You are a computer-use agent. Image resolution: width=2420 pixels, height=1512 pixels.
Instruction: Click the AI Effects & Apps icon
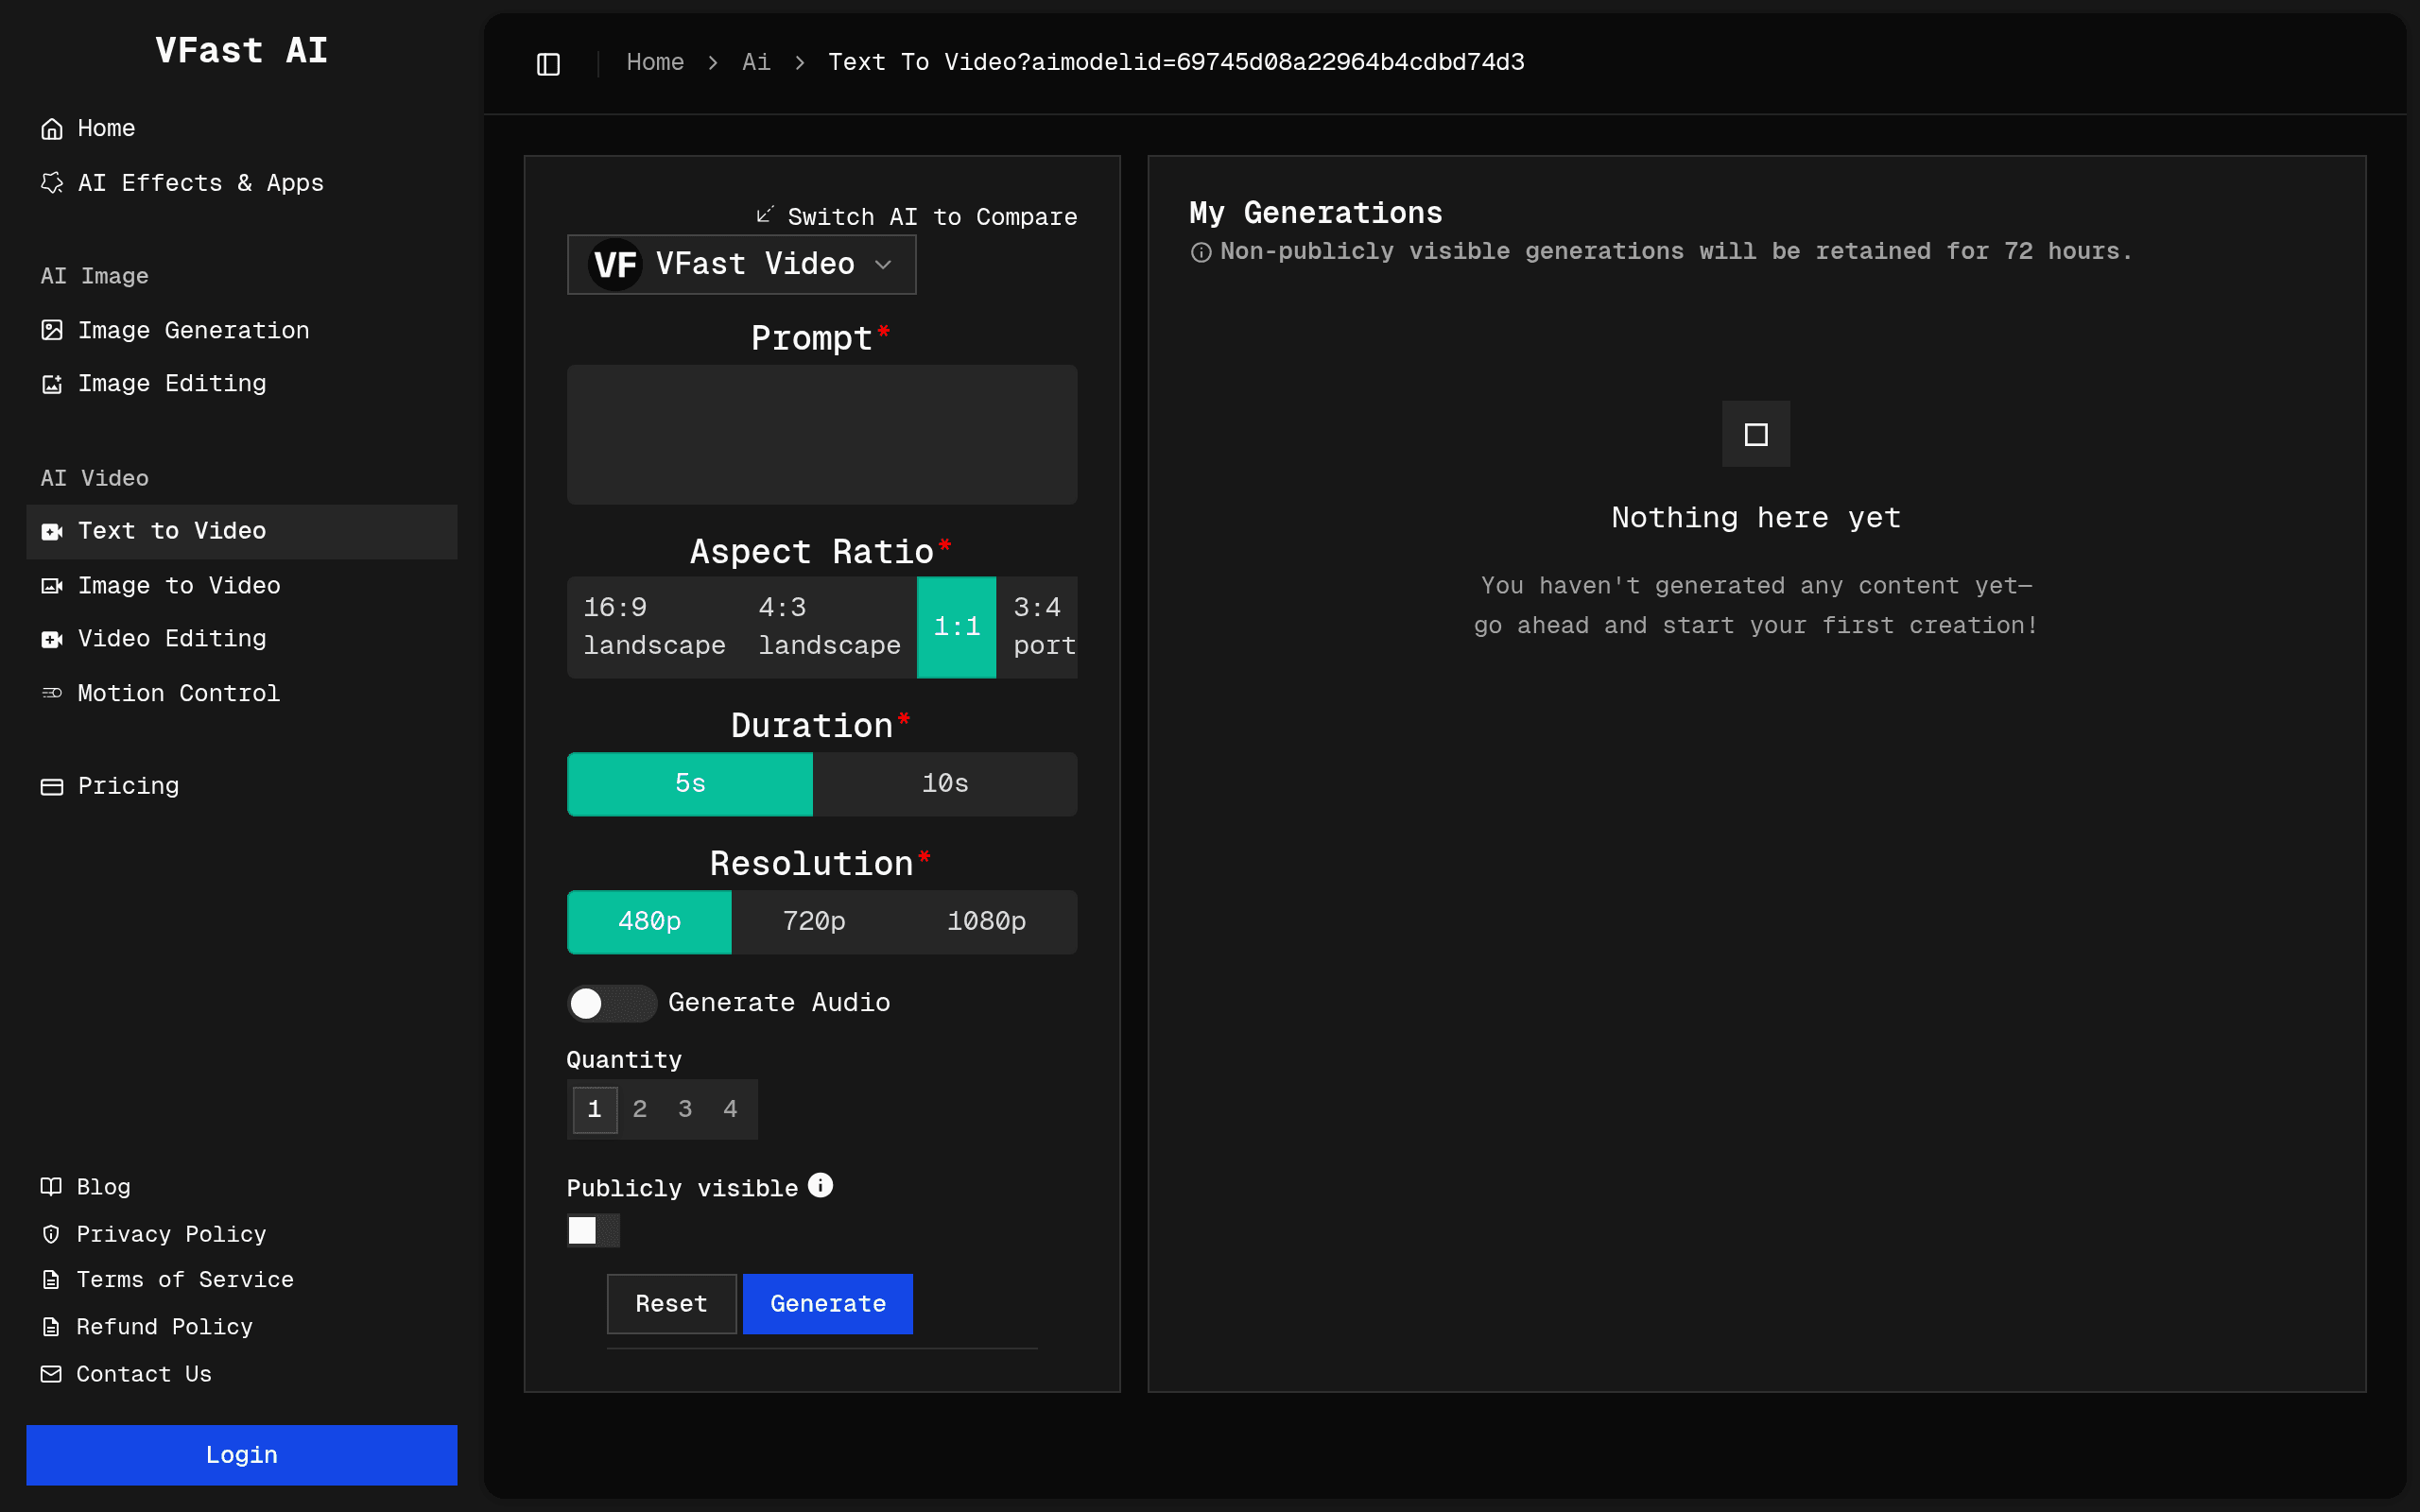tap(52, 183)
